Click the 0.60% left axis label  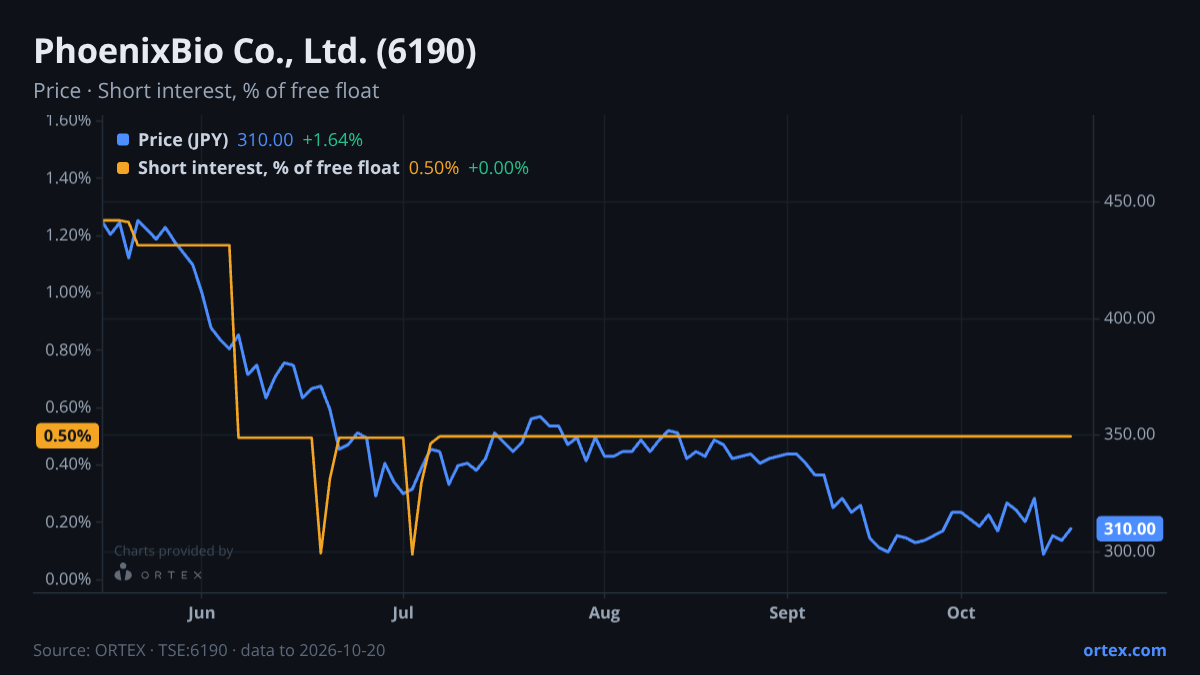click(68, 407)
